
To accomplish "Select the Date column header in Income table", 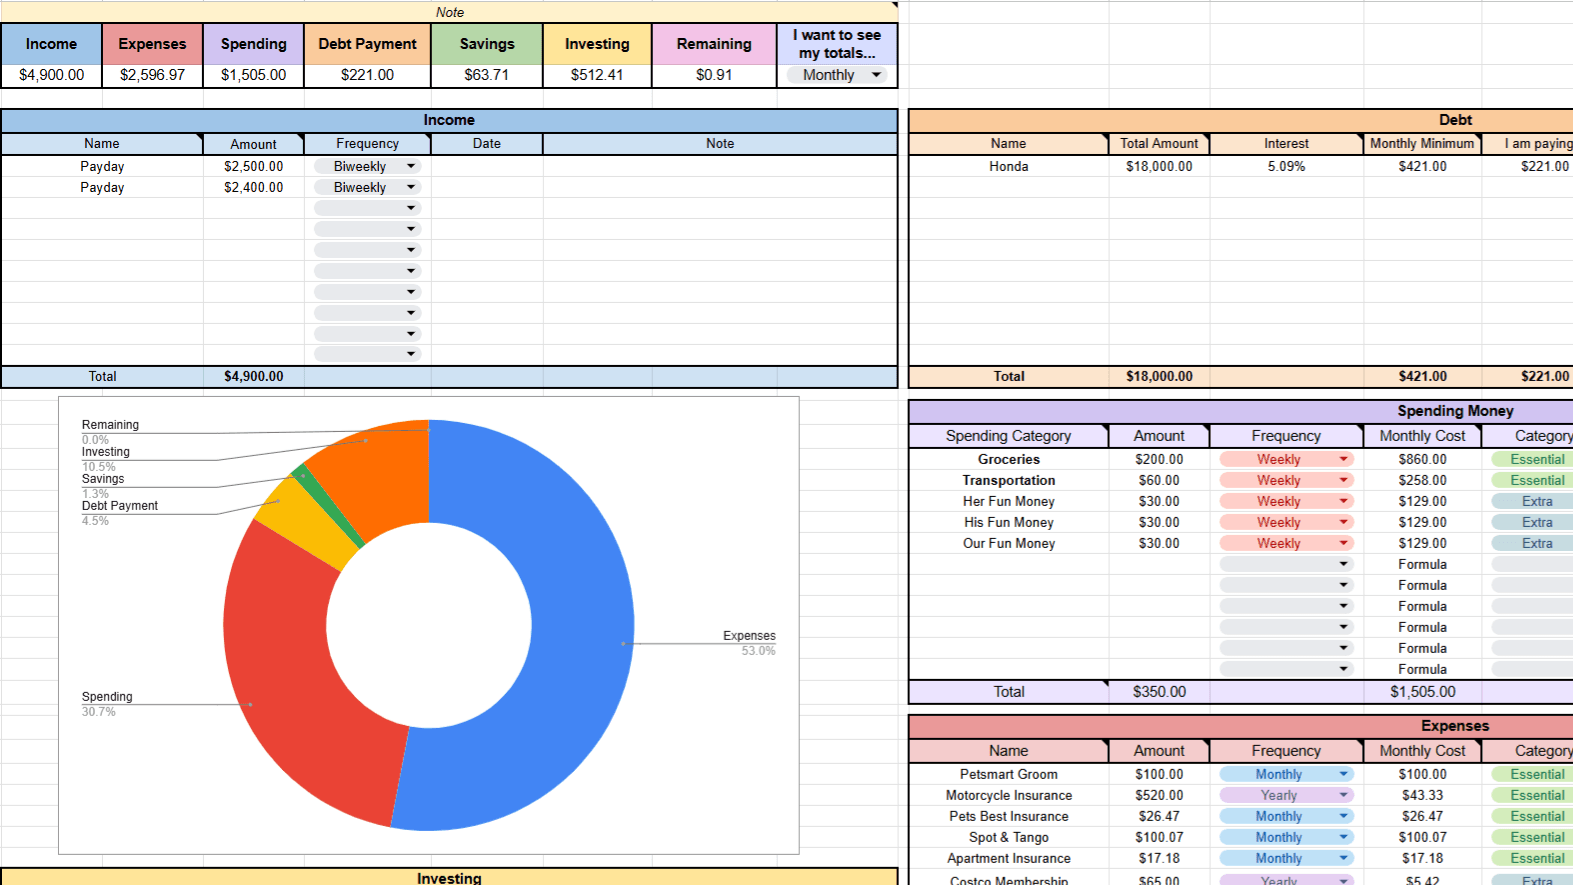I will 487,144.
